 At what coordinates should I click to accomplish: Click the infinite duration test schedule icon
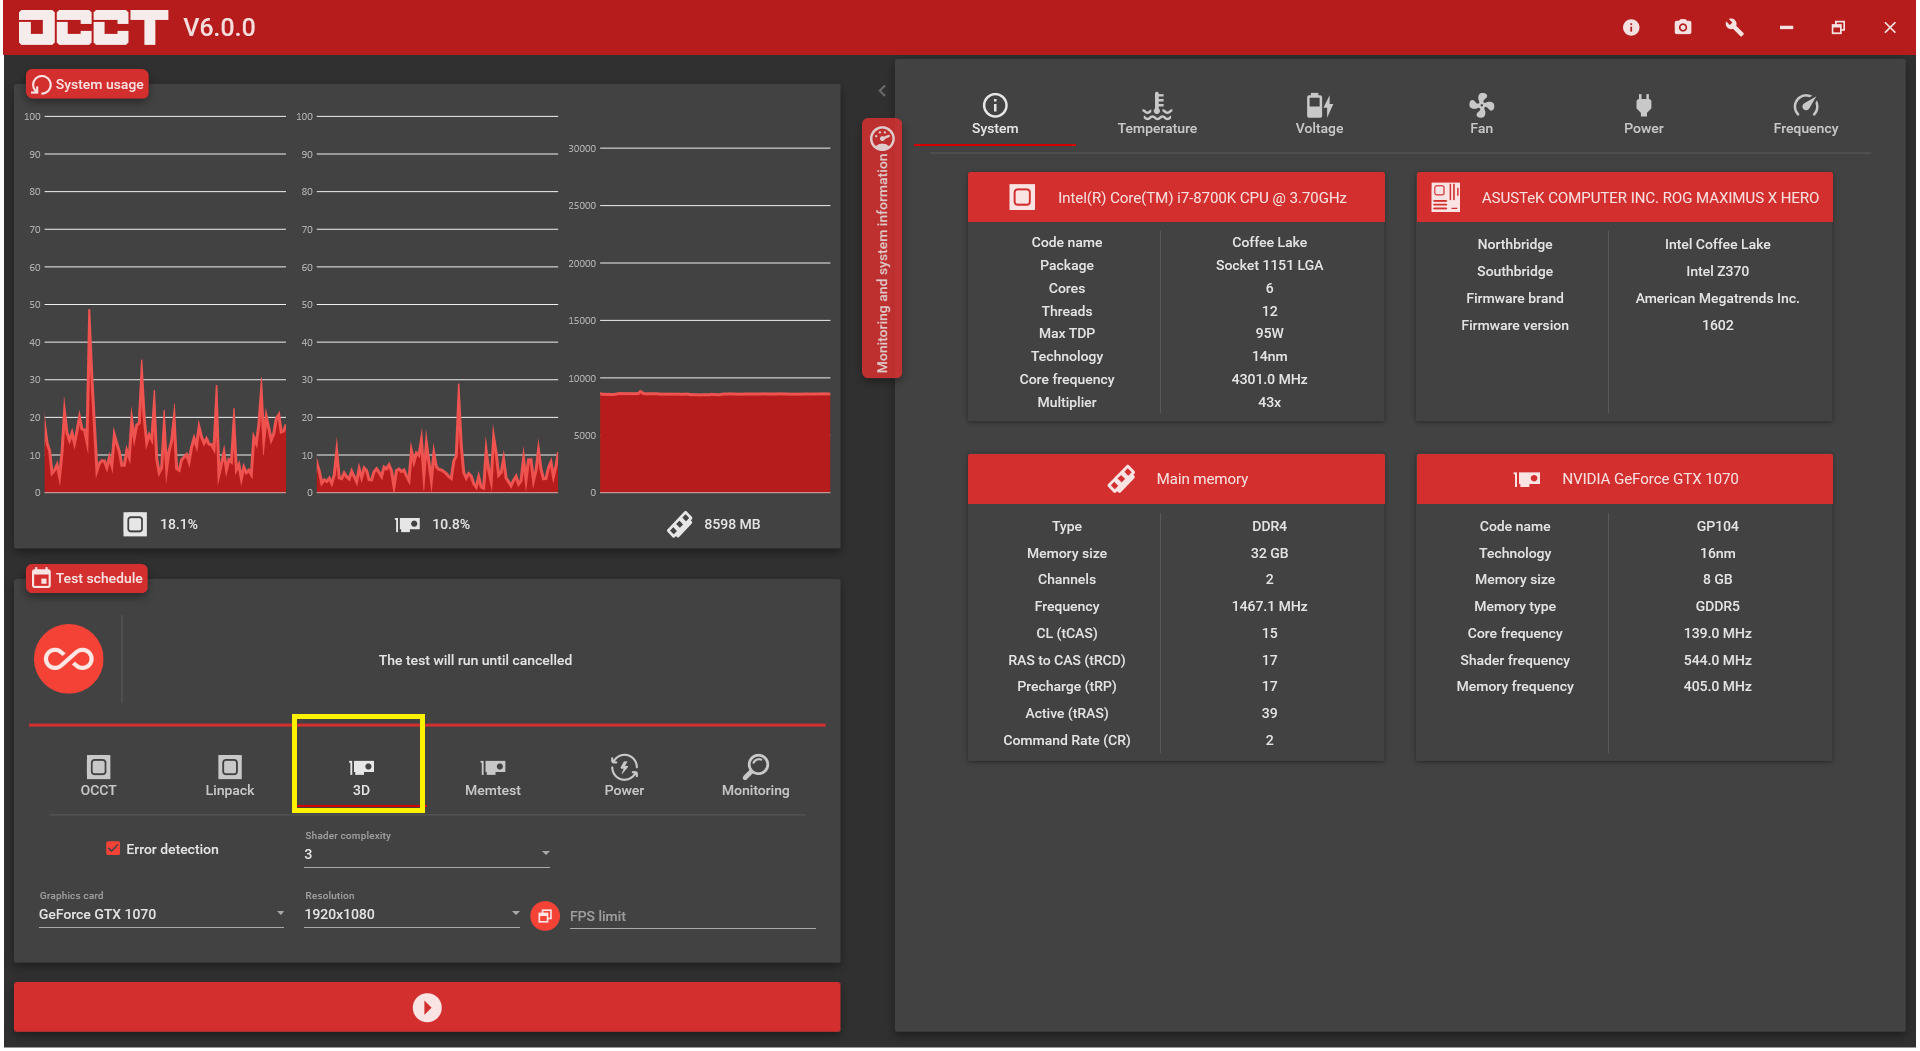tap(69, 659)
